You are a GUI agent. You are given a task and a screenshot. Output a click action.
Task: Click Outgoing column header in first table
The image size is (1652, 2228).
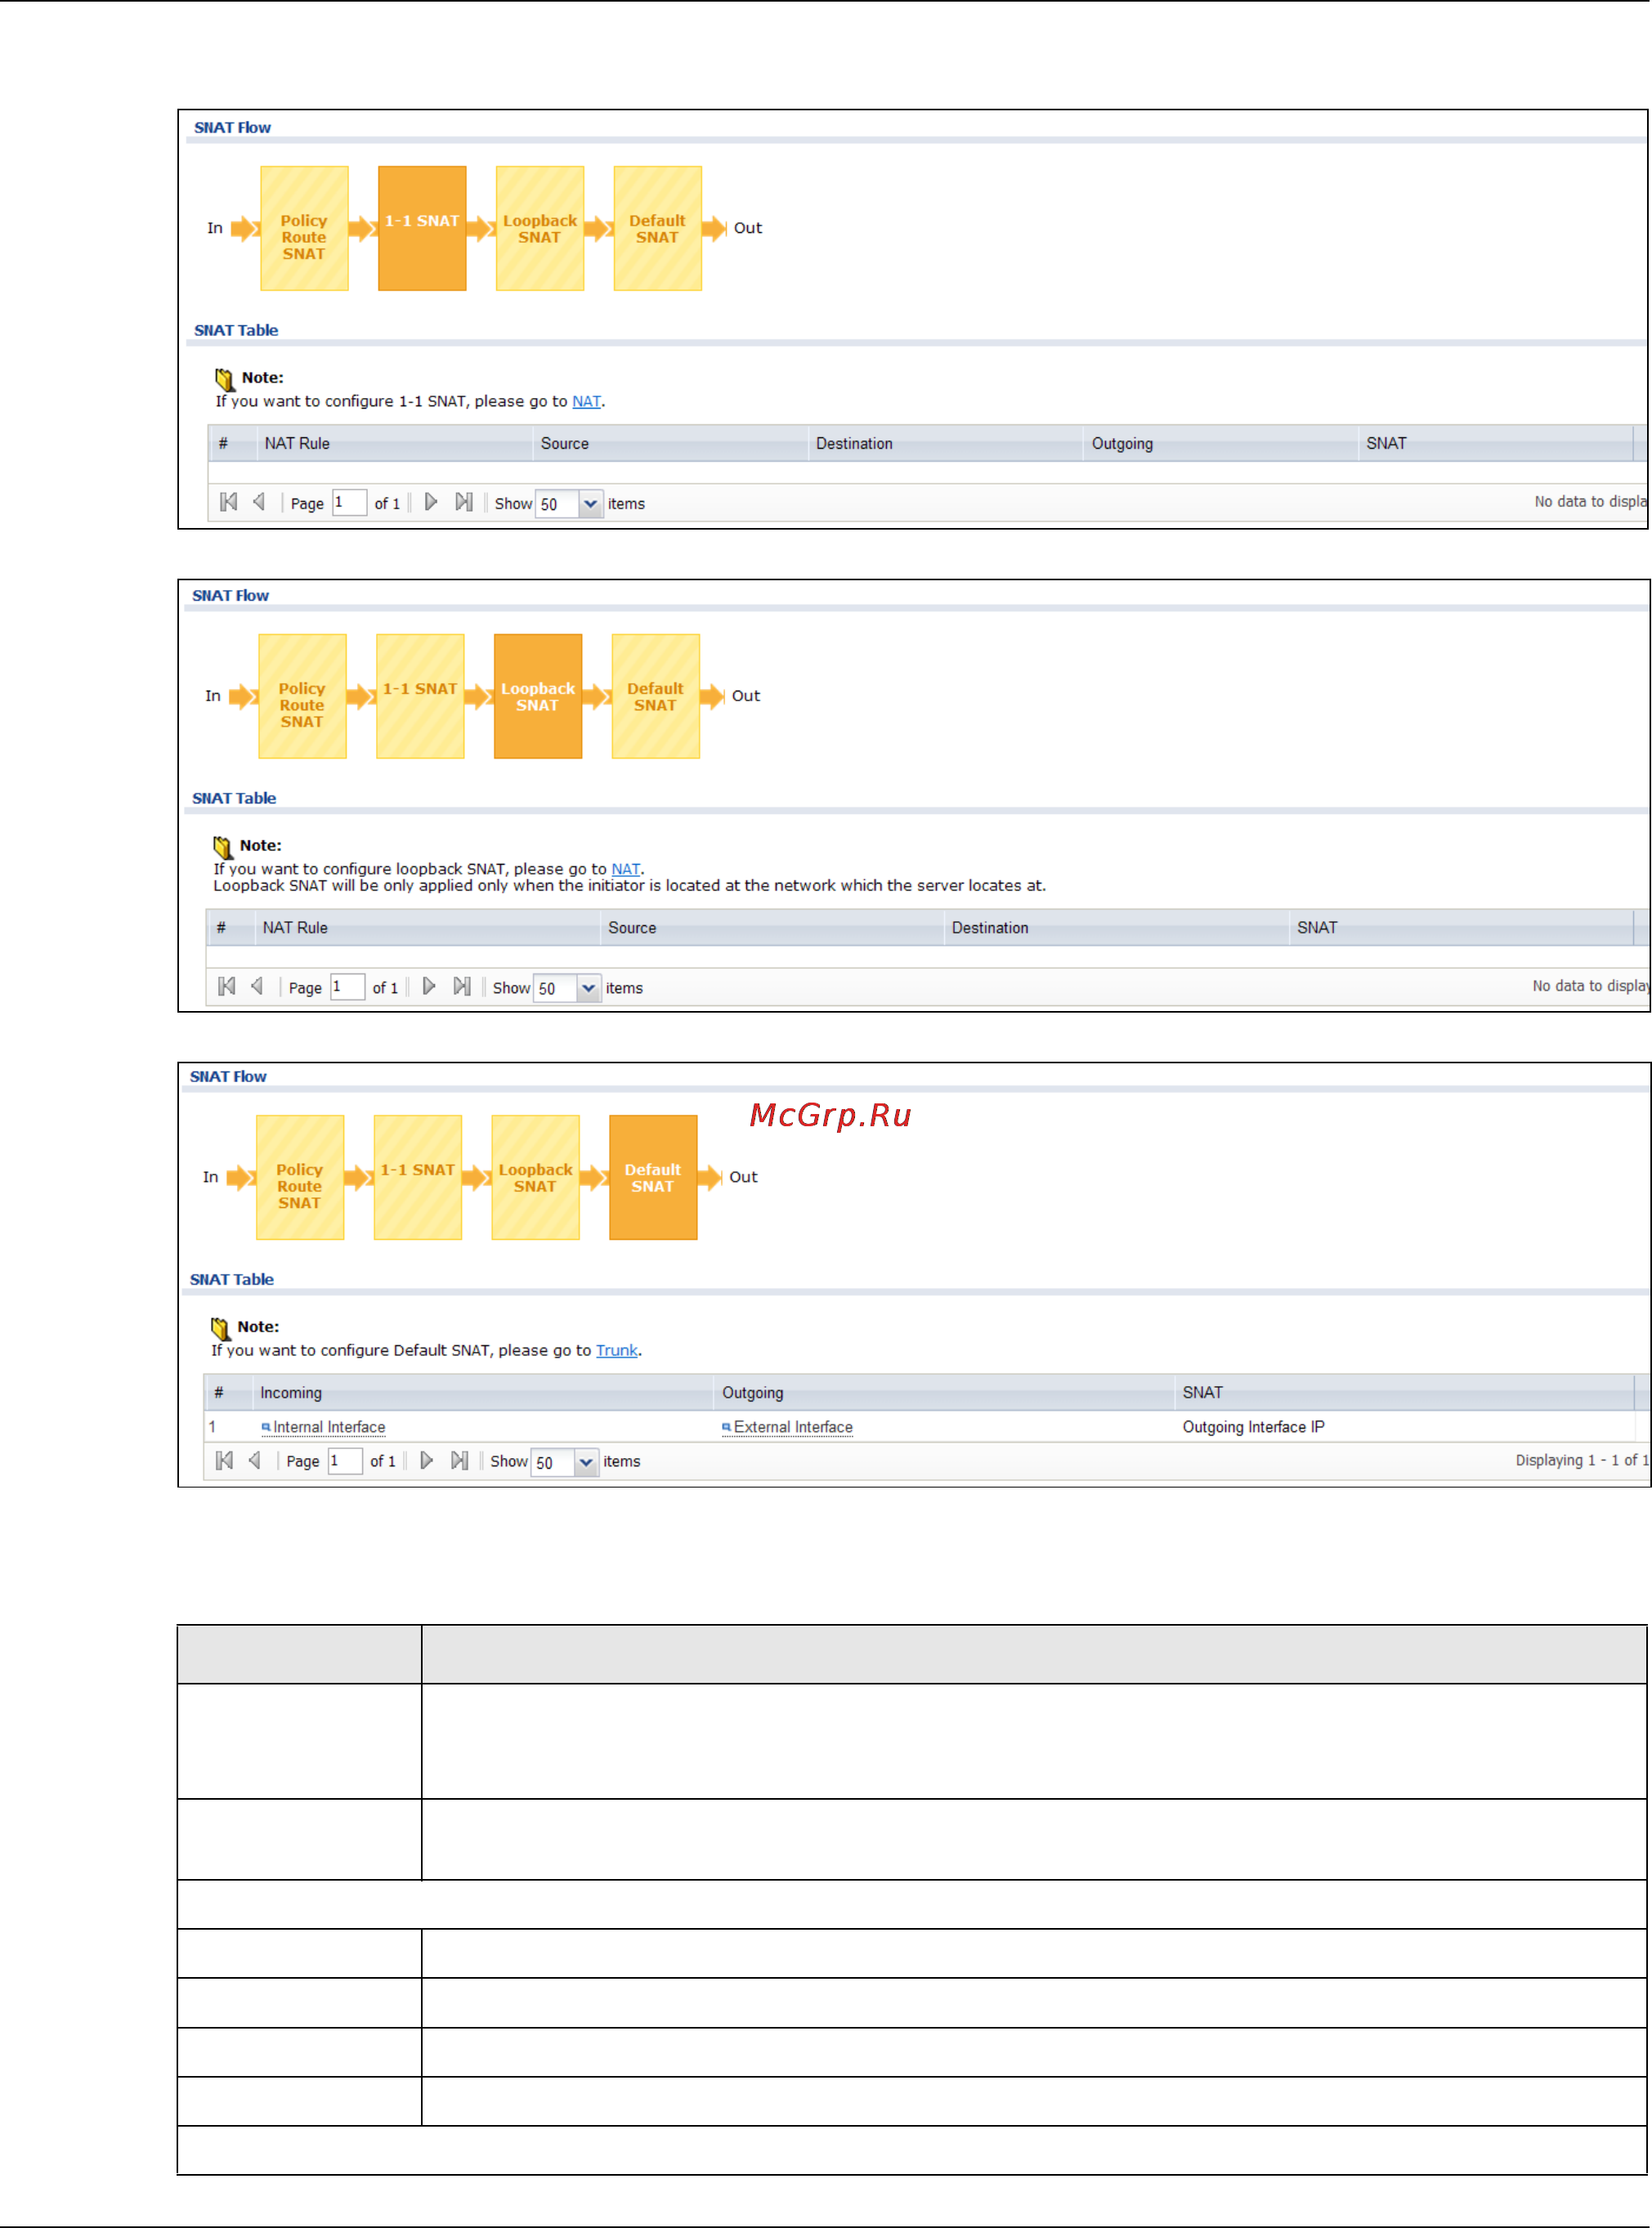pos(1220,443)
